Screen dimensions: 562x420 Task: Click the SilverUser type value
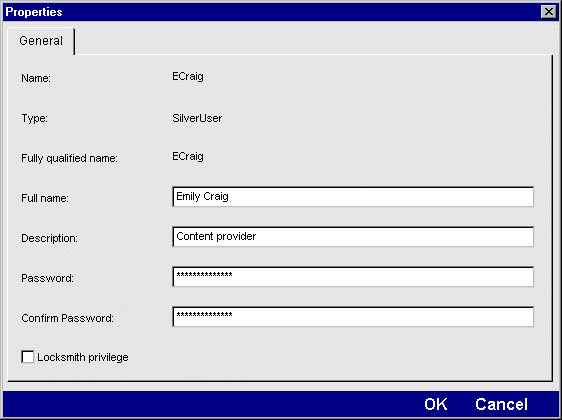197,118
